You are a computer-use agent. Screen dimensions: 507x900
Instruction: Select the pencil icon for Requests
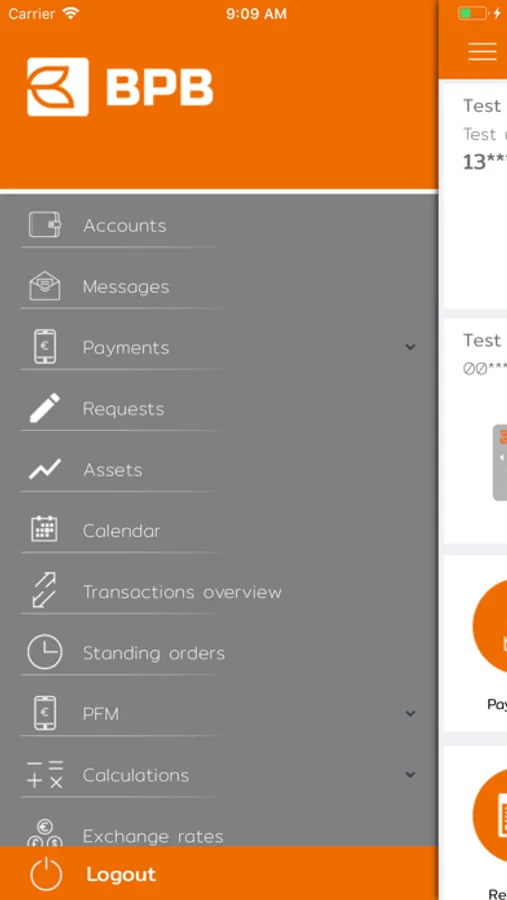click(45, 408)
